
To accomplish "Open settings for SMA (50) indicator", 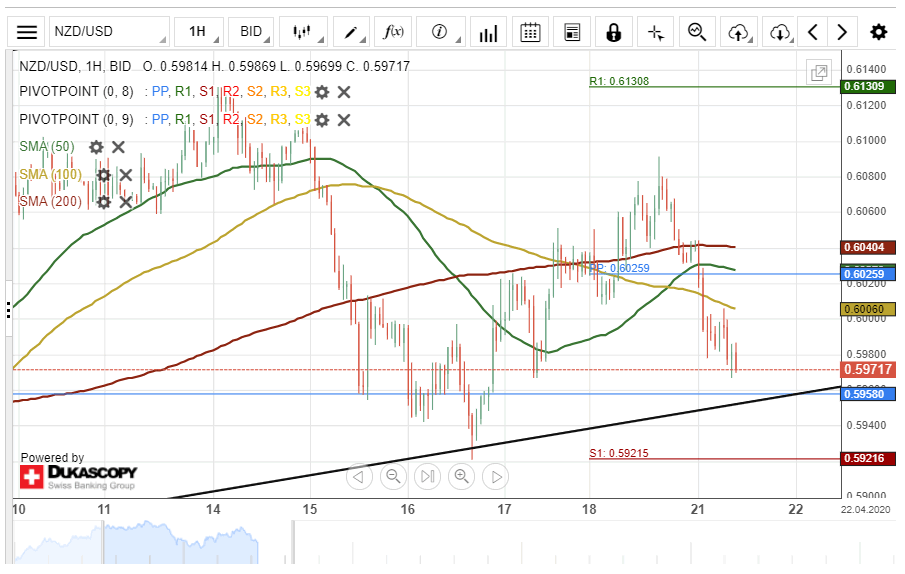I will 96,147.
